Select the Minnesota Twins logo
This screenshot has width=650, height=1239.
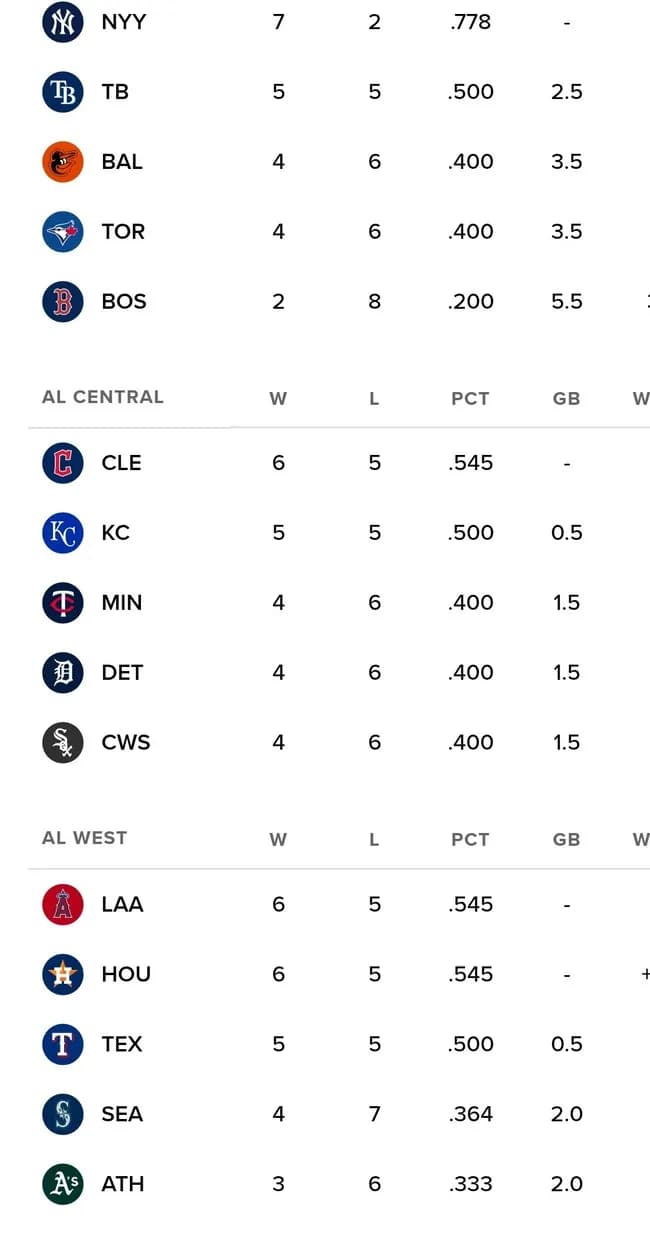click(62, 603)
